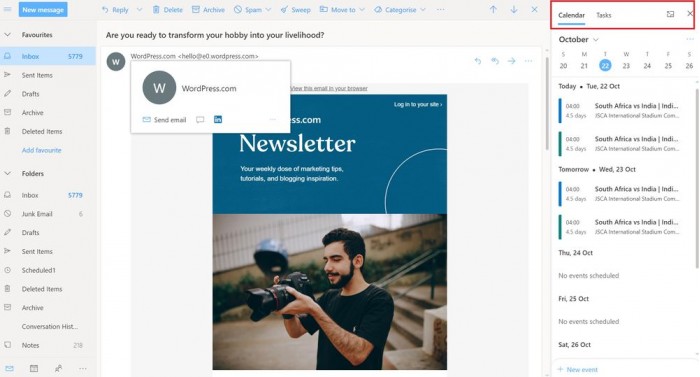Reply to the email from toolbar
700x377 pixels.
(x=115, y=9)
